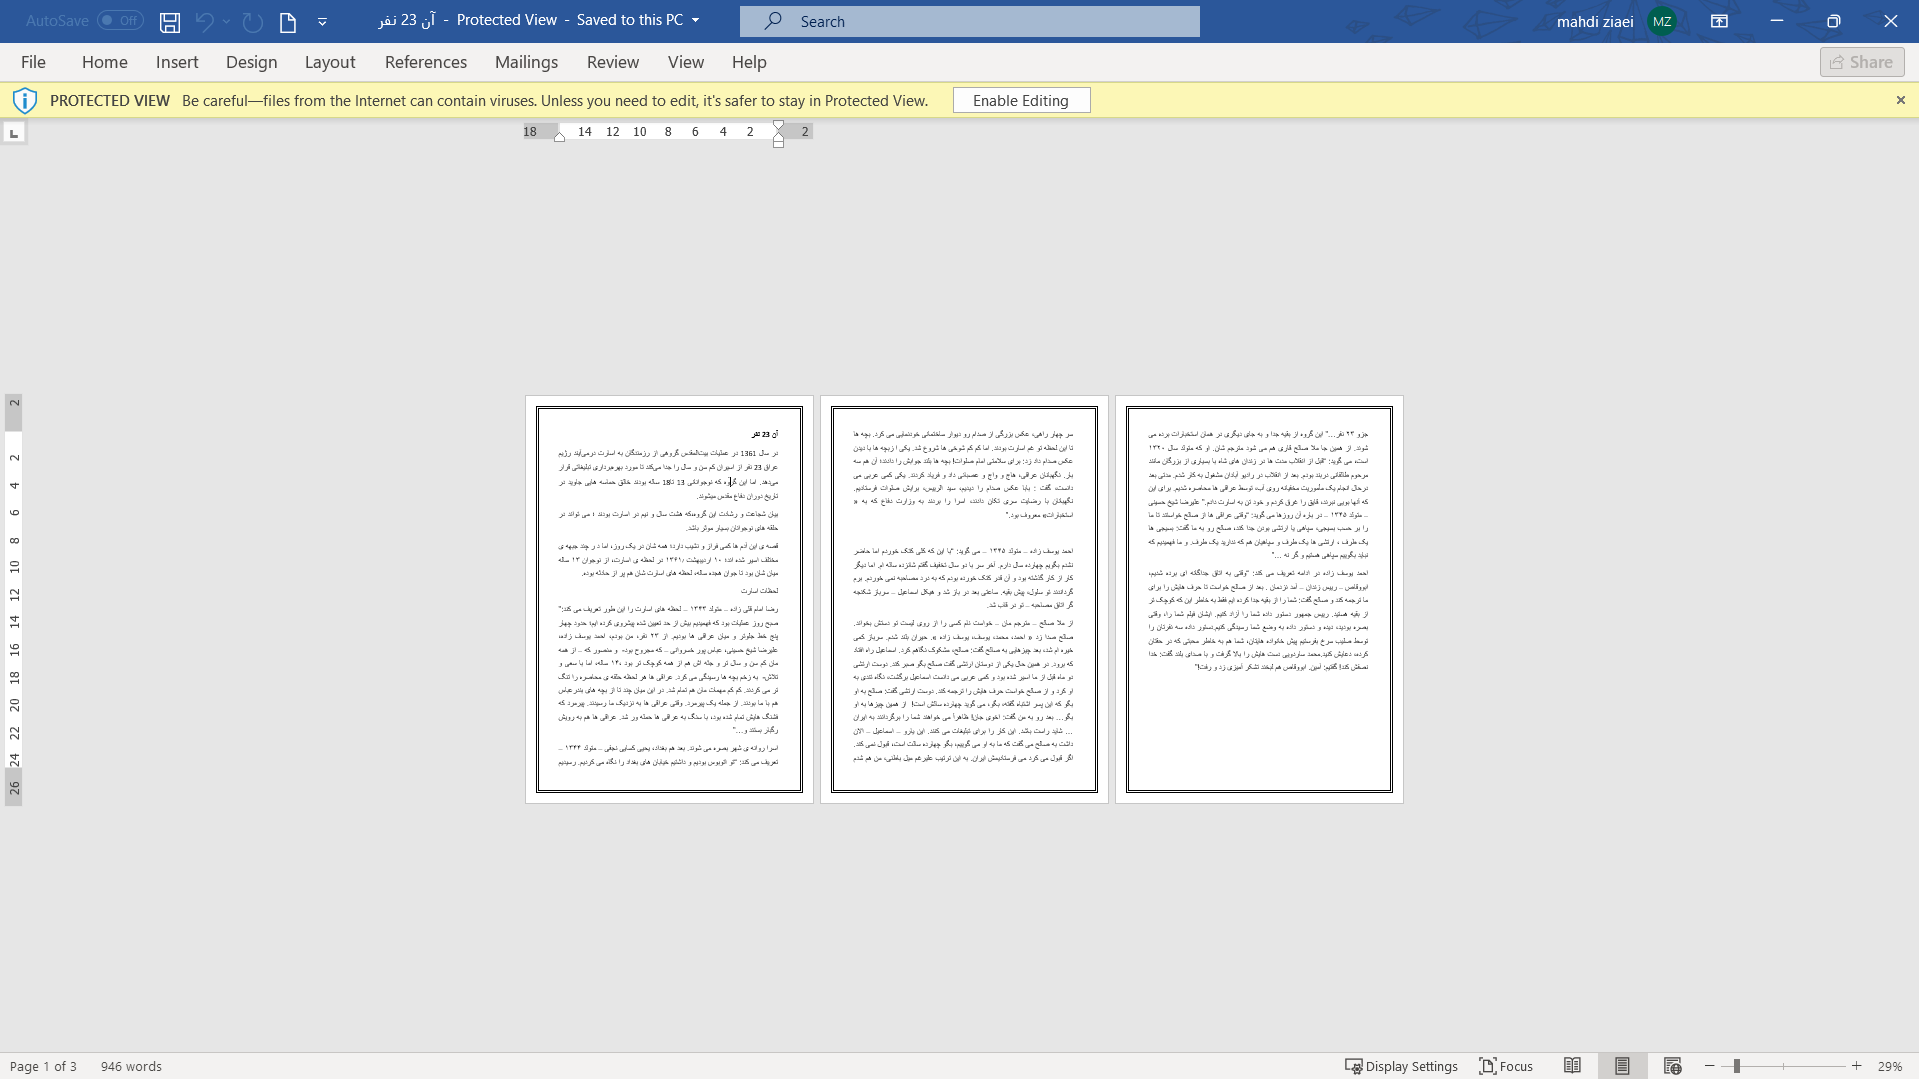
Task: Click the mahdi ziaei account name
Action: point(1595,21)
